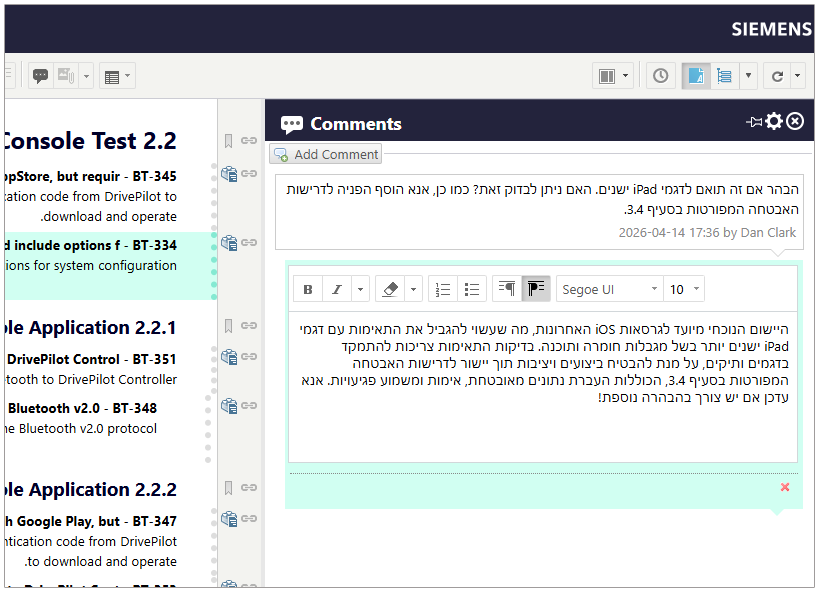
Task: Toggle right-to-left paragraph direction button
Action: [x=536, y=289]
